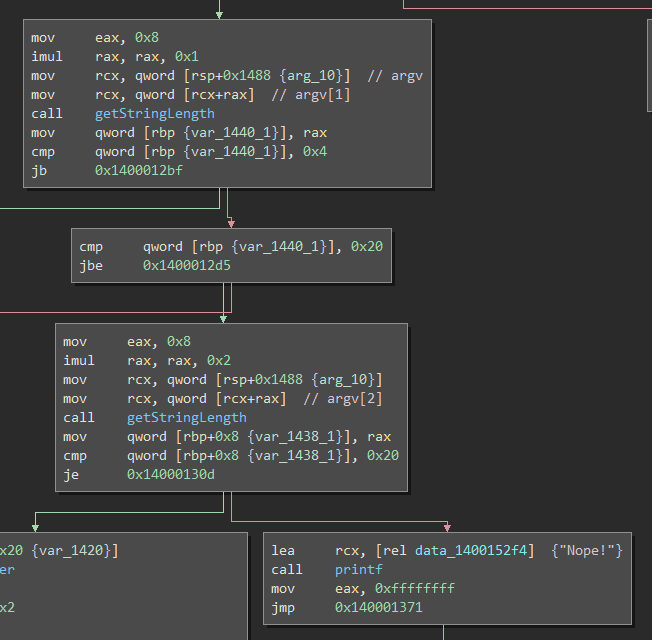Click 0x8 in mov eax above imul 0x1
Image resolution: width=652 pixels, height=640 pixels.
[147, 37]
